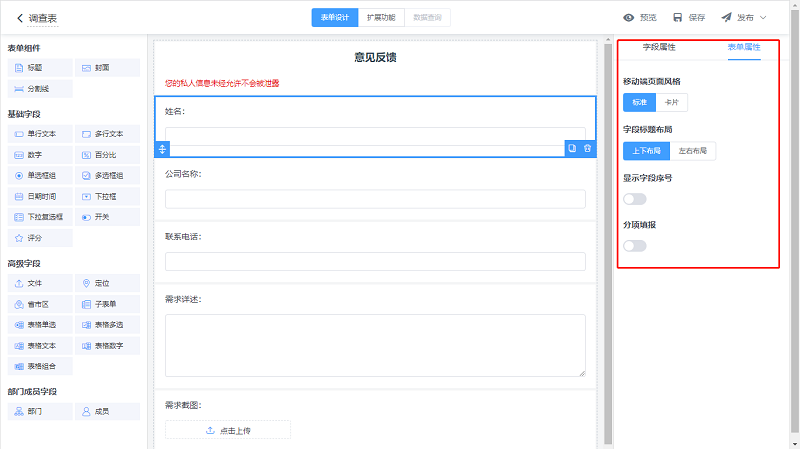Image resolution: width=800 pixels, height=449 pixels.
Task: Click the 点击上传 upload button
Action: pos(228,430)
